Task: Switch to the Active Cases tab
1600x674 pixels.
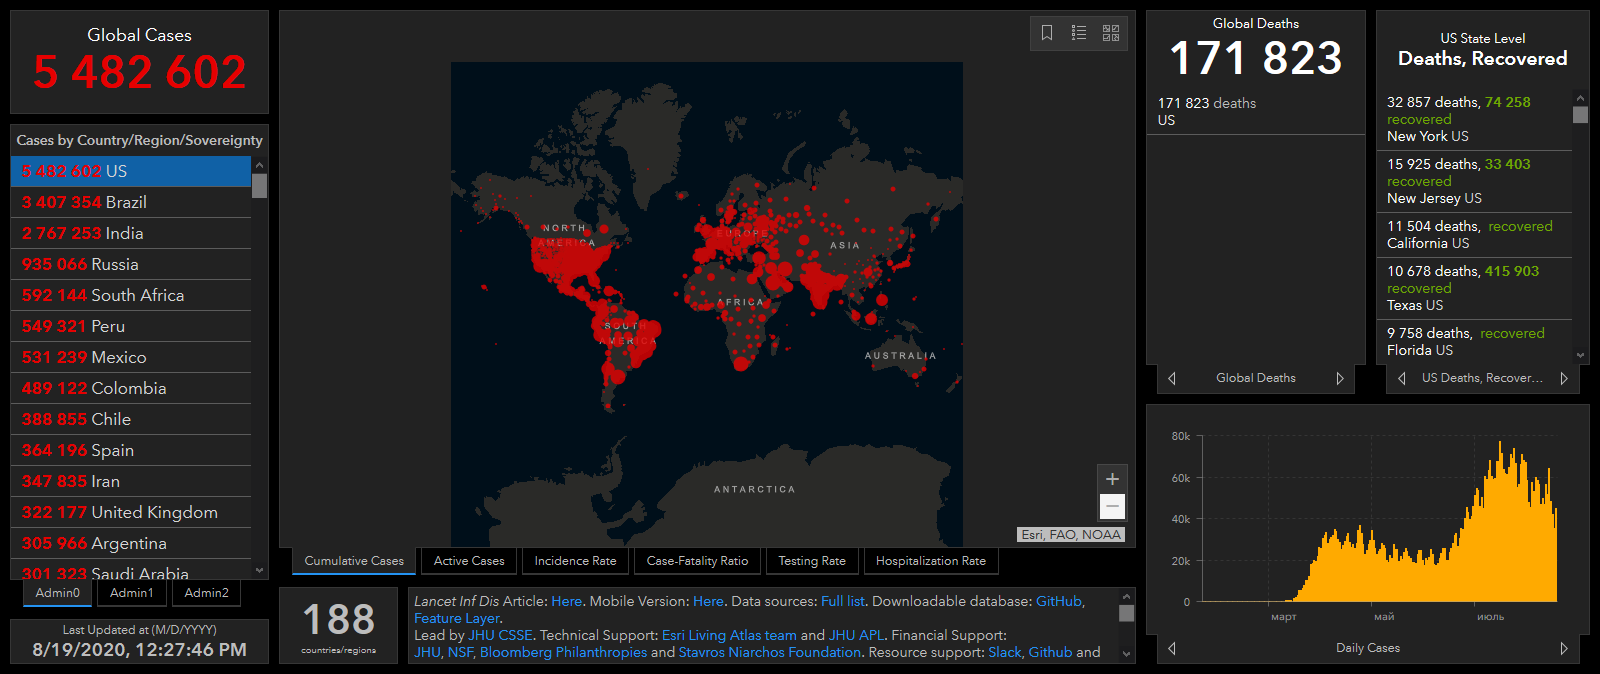Action: coord(469,561)
